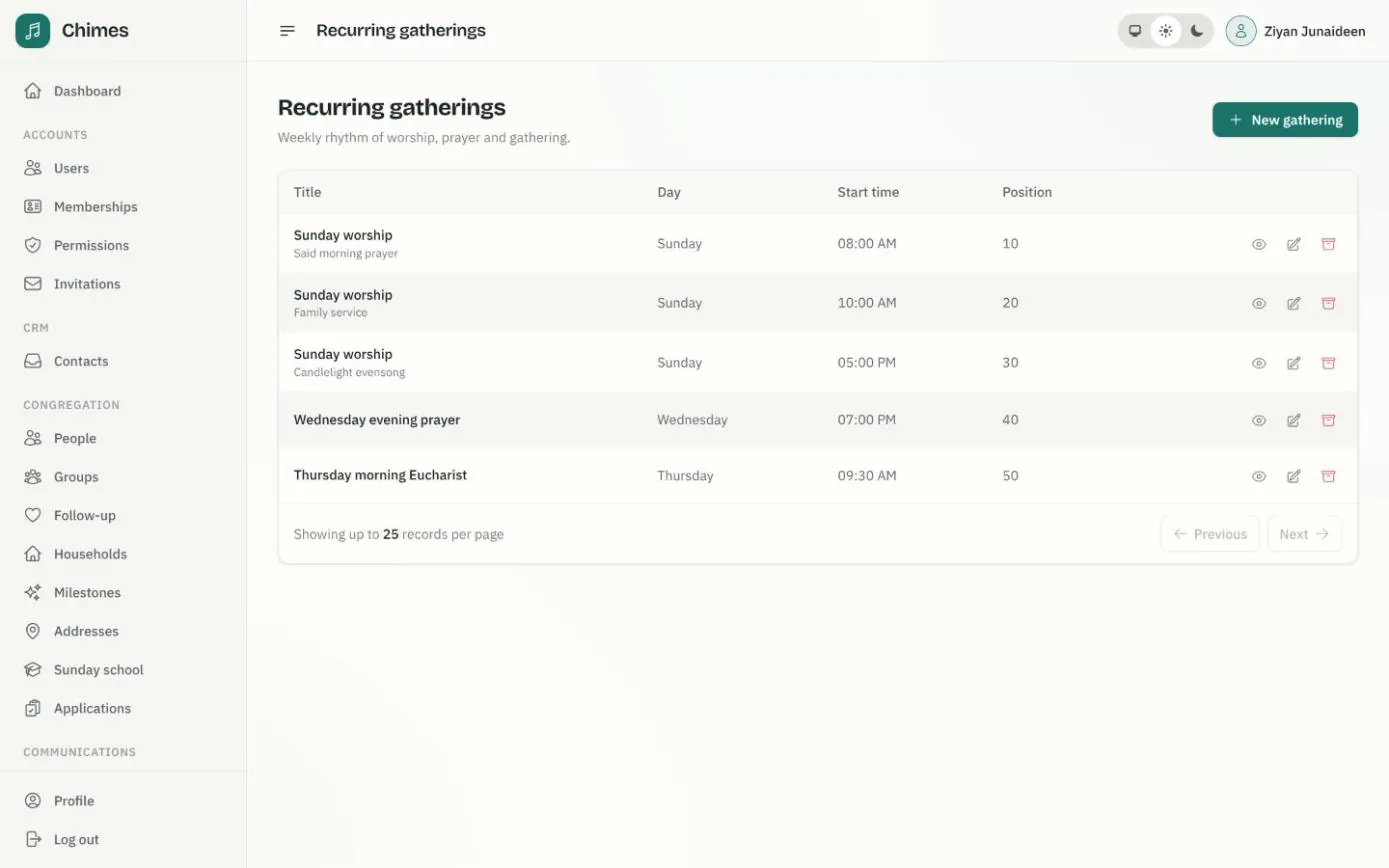The height and width of the screenshot is (868, 1389).
Task: Open Profile in the sidebar
Action: (x=123, y=801)
